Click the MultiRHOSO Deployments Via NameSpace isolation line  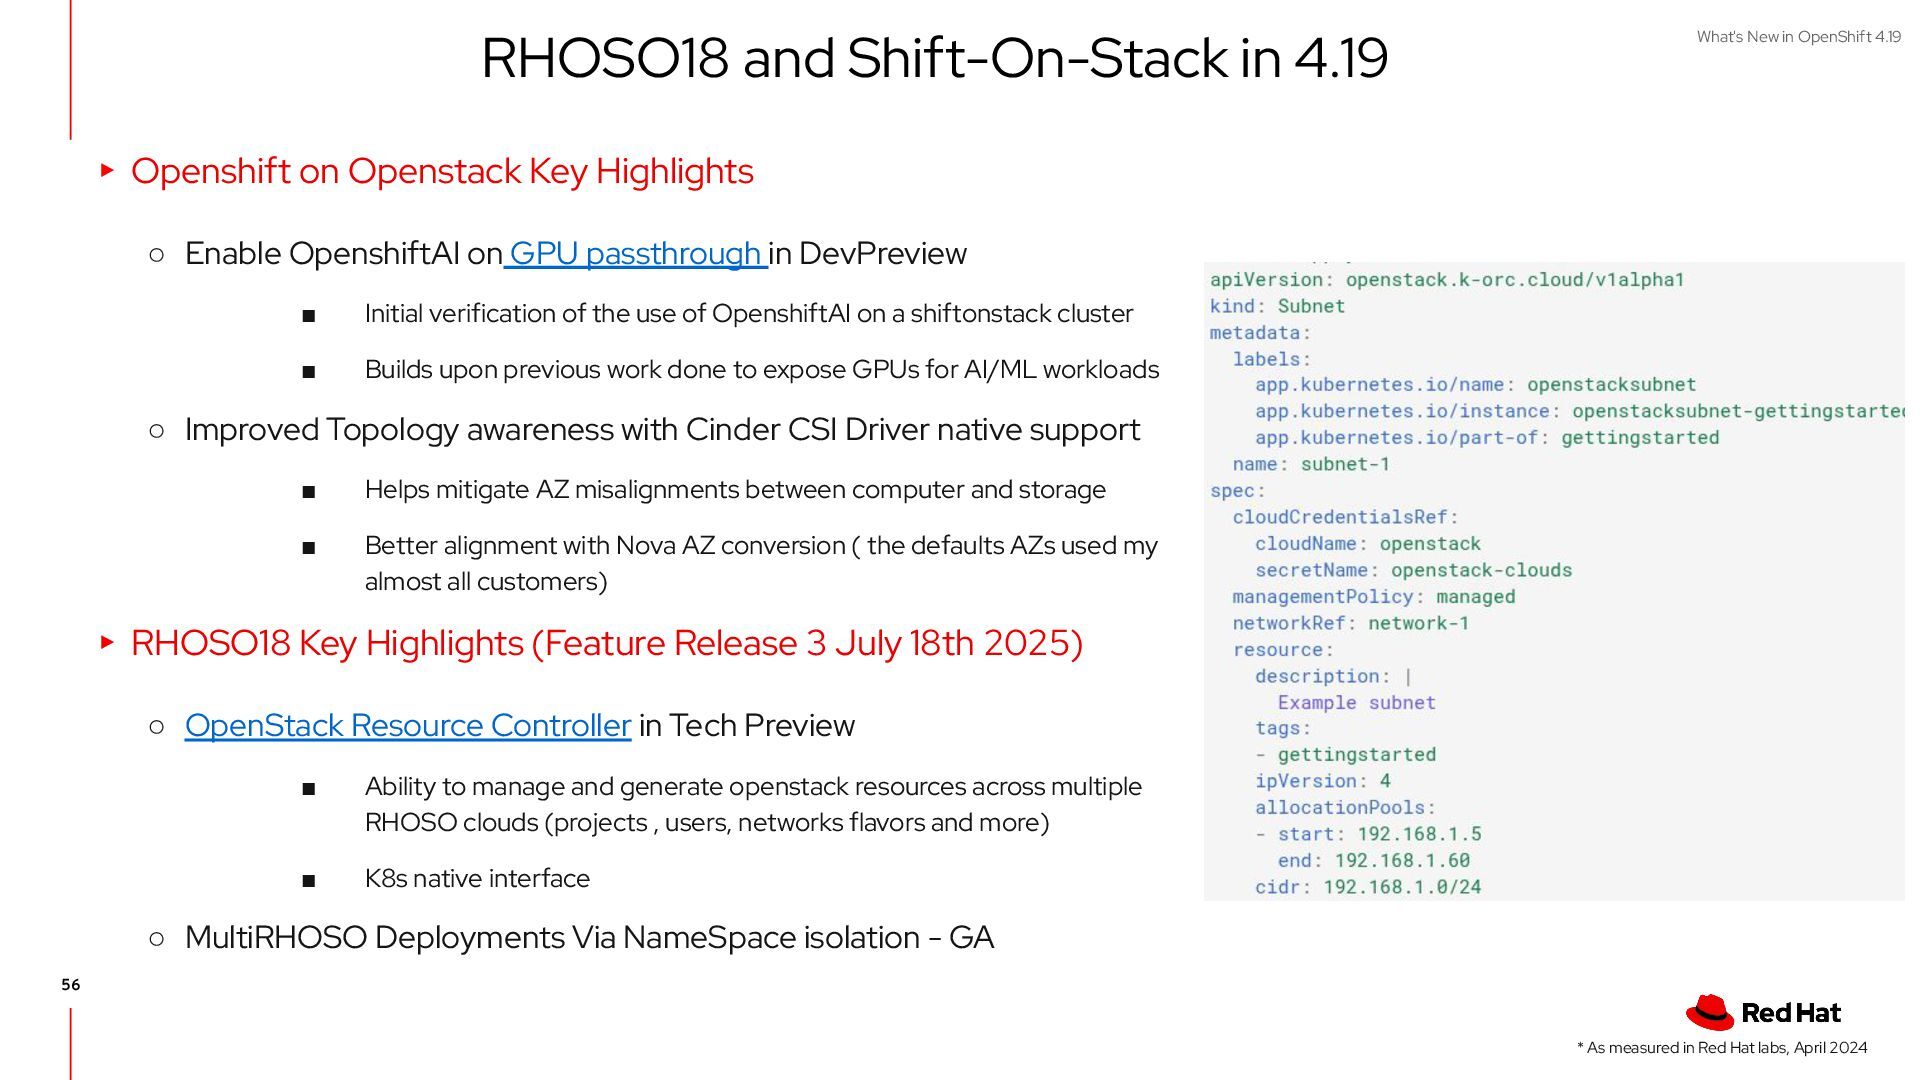tap(589, 938)
